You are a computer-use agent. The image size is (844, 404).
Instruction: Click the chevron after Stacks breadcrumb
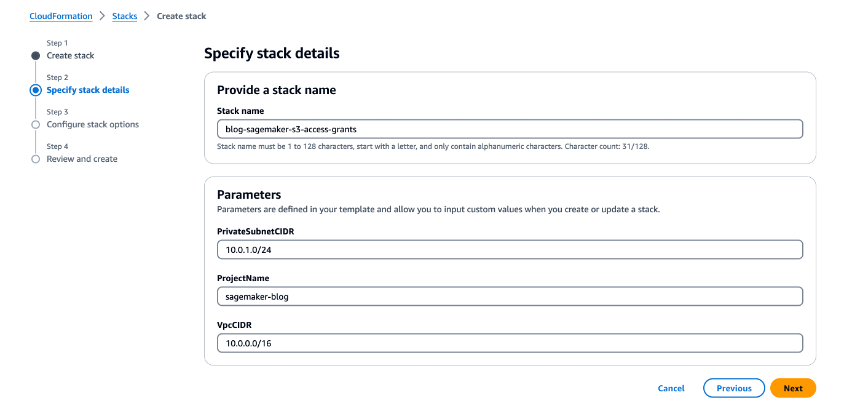coord(147,16)
